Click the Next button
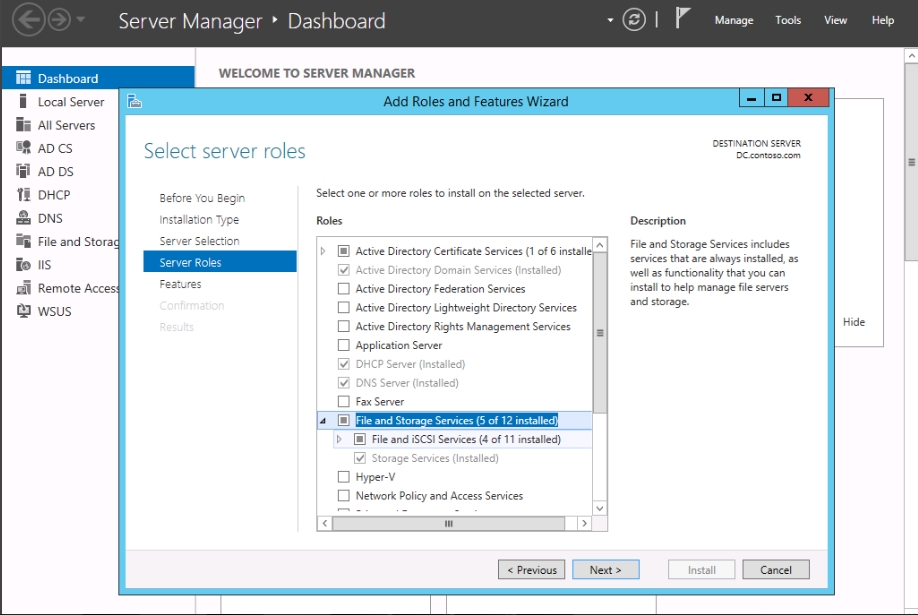 click(605, 570)
